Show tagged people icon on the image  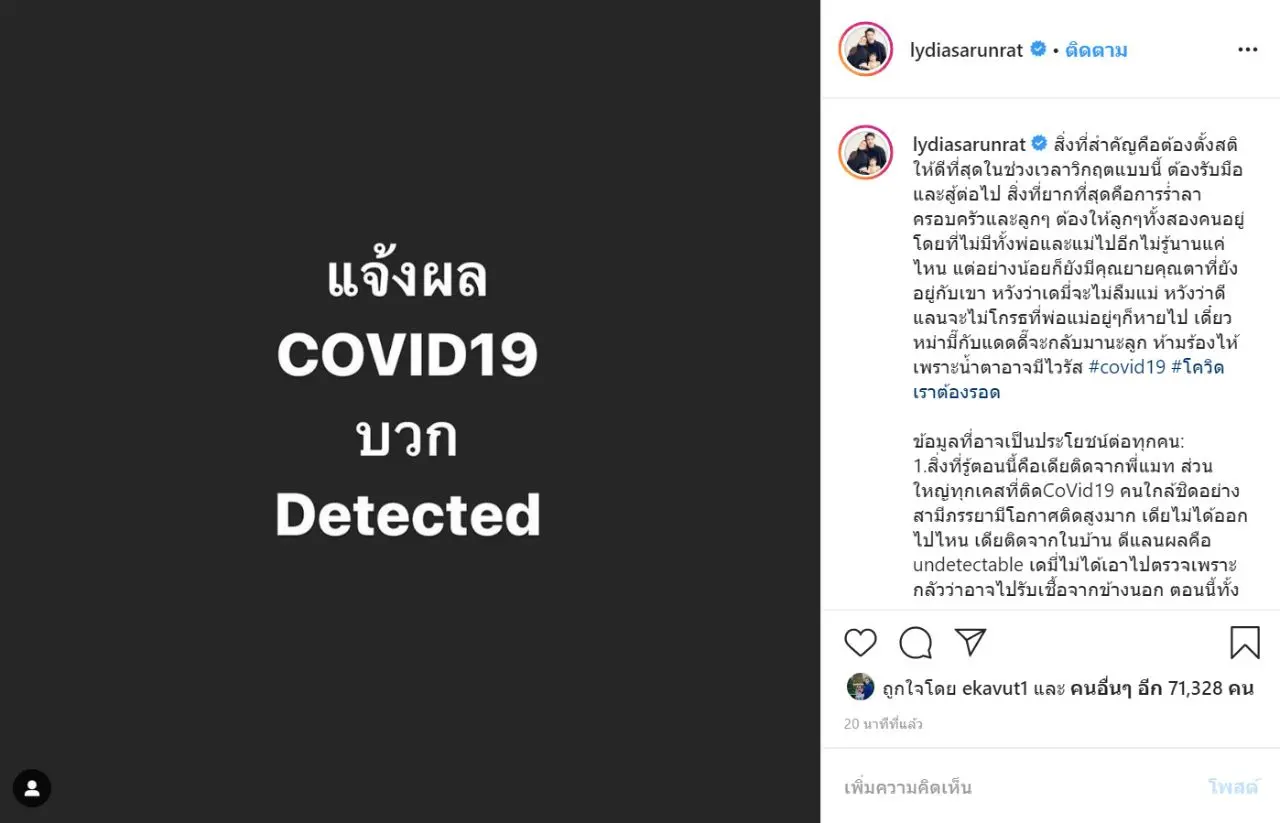point(32,788)
